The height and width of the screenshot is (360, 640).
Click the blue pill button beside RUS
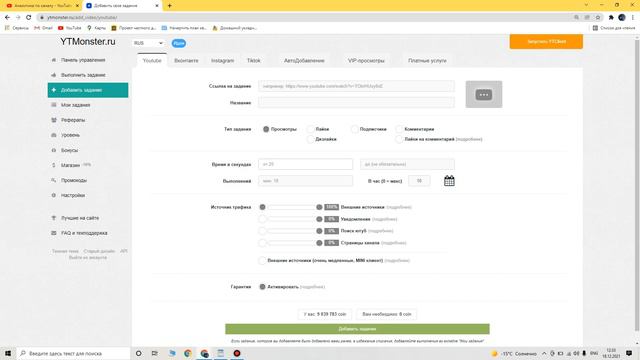tap(178, 43)
